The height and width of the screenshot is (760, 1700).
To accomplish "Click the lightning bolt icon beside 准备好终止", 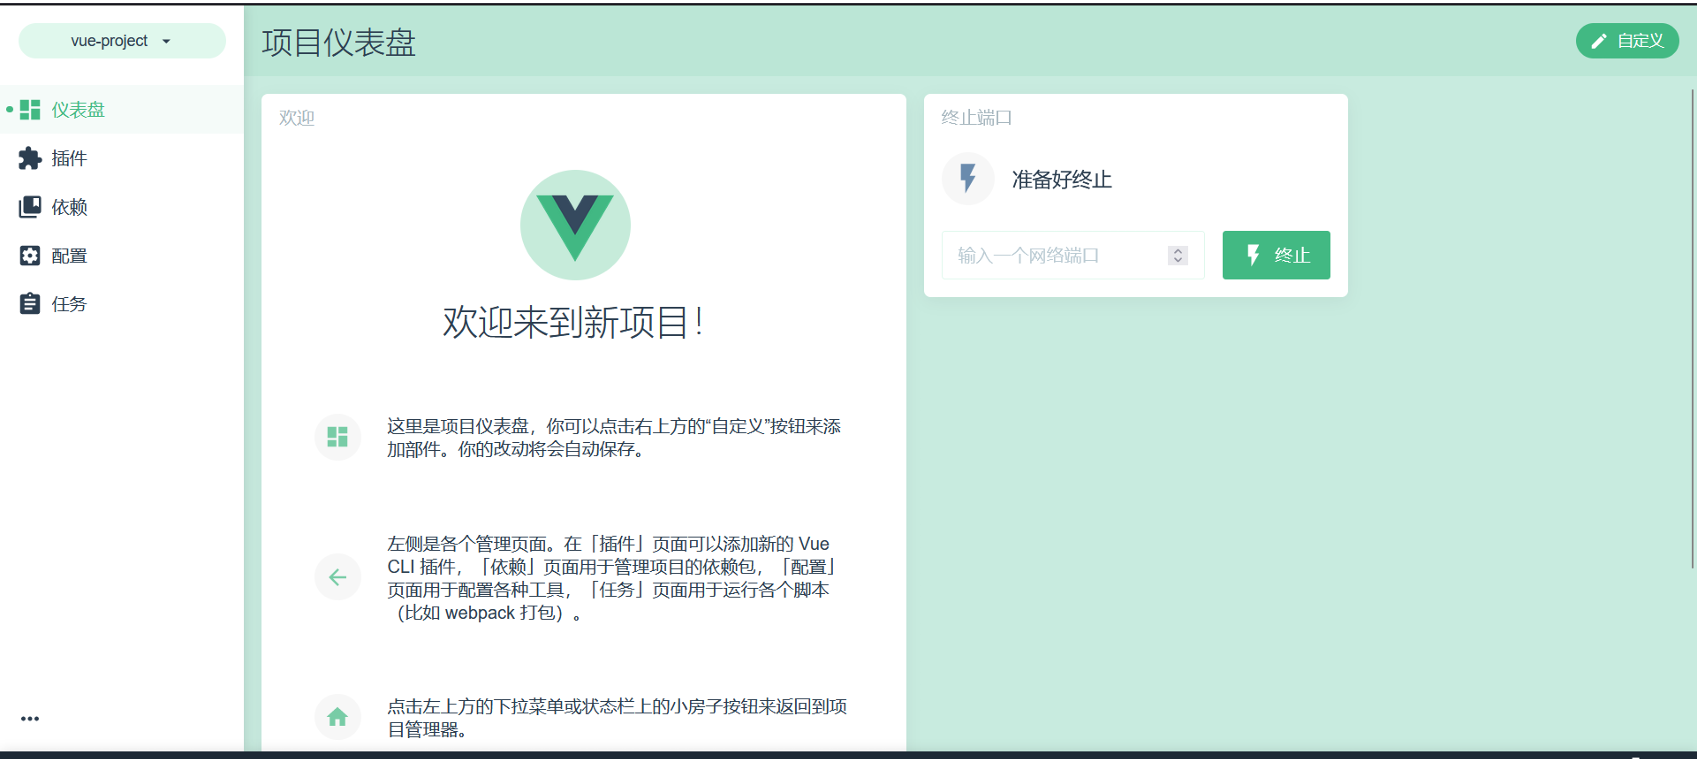I will click(968, 179).
